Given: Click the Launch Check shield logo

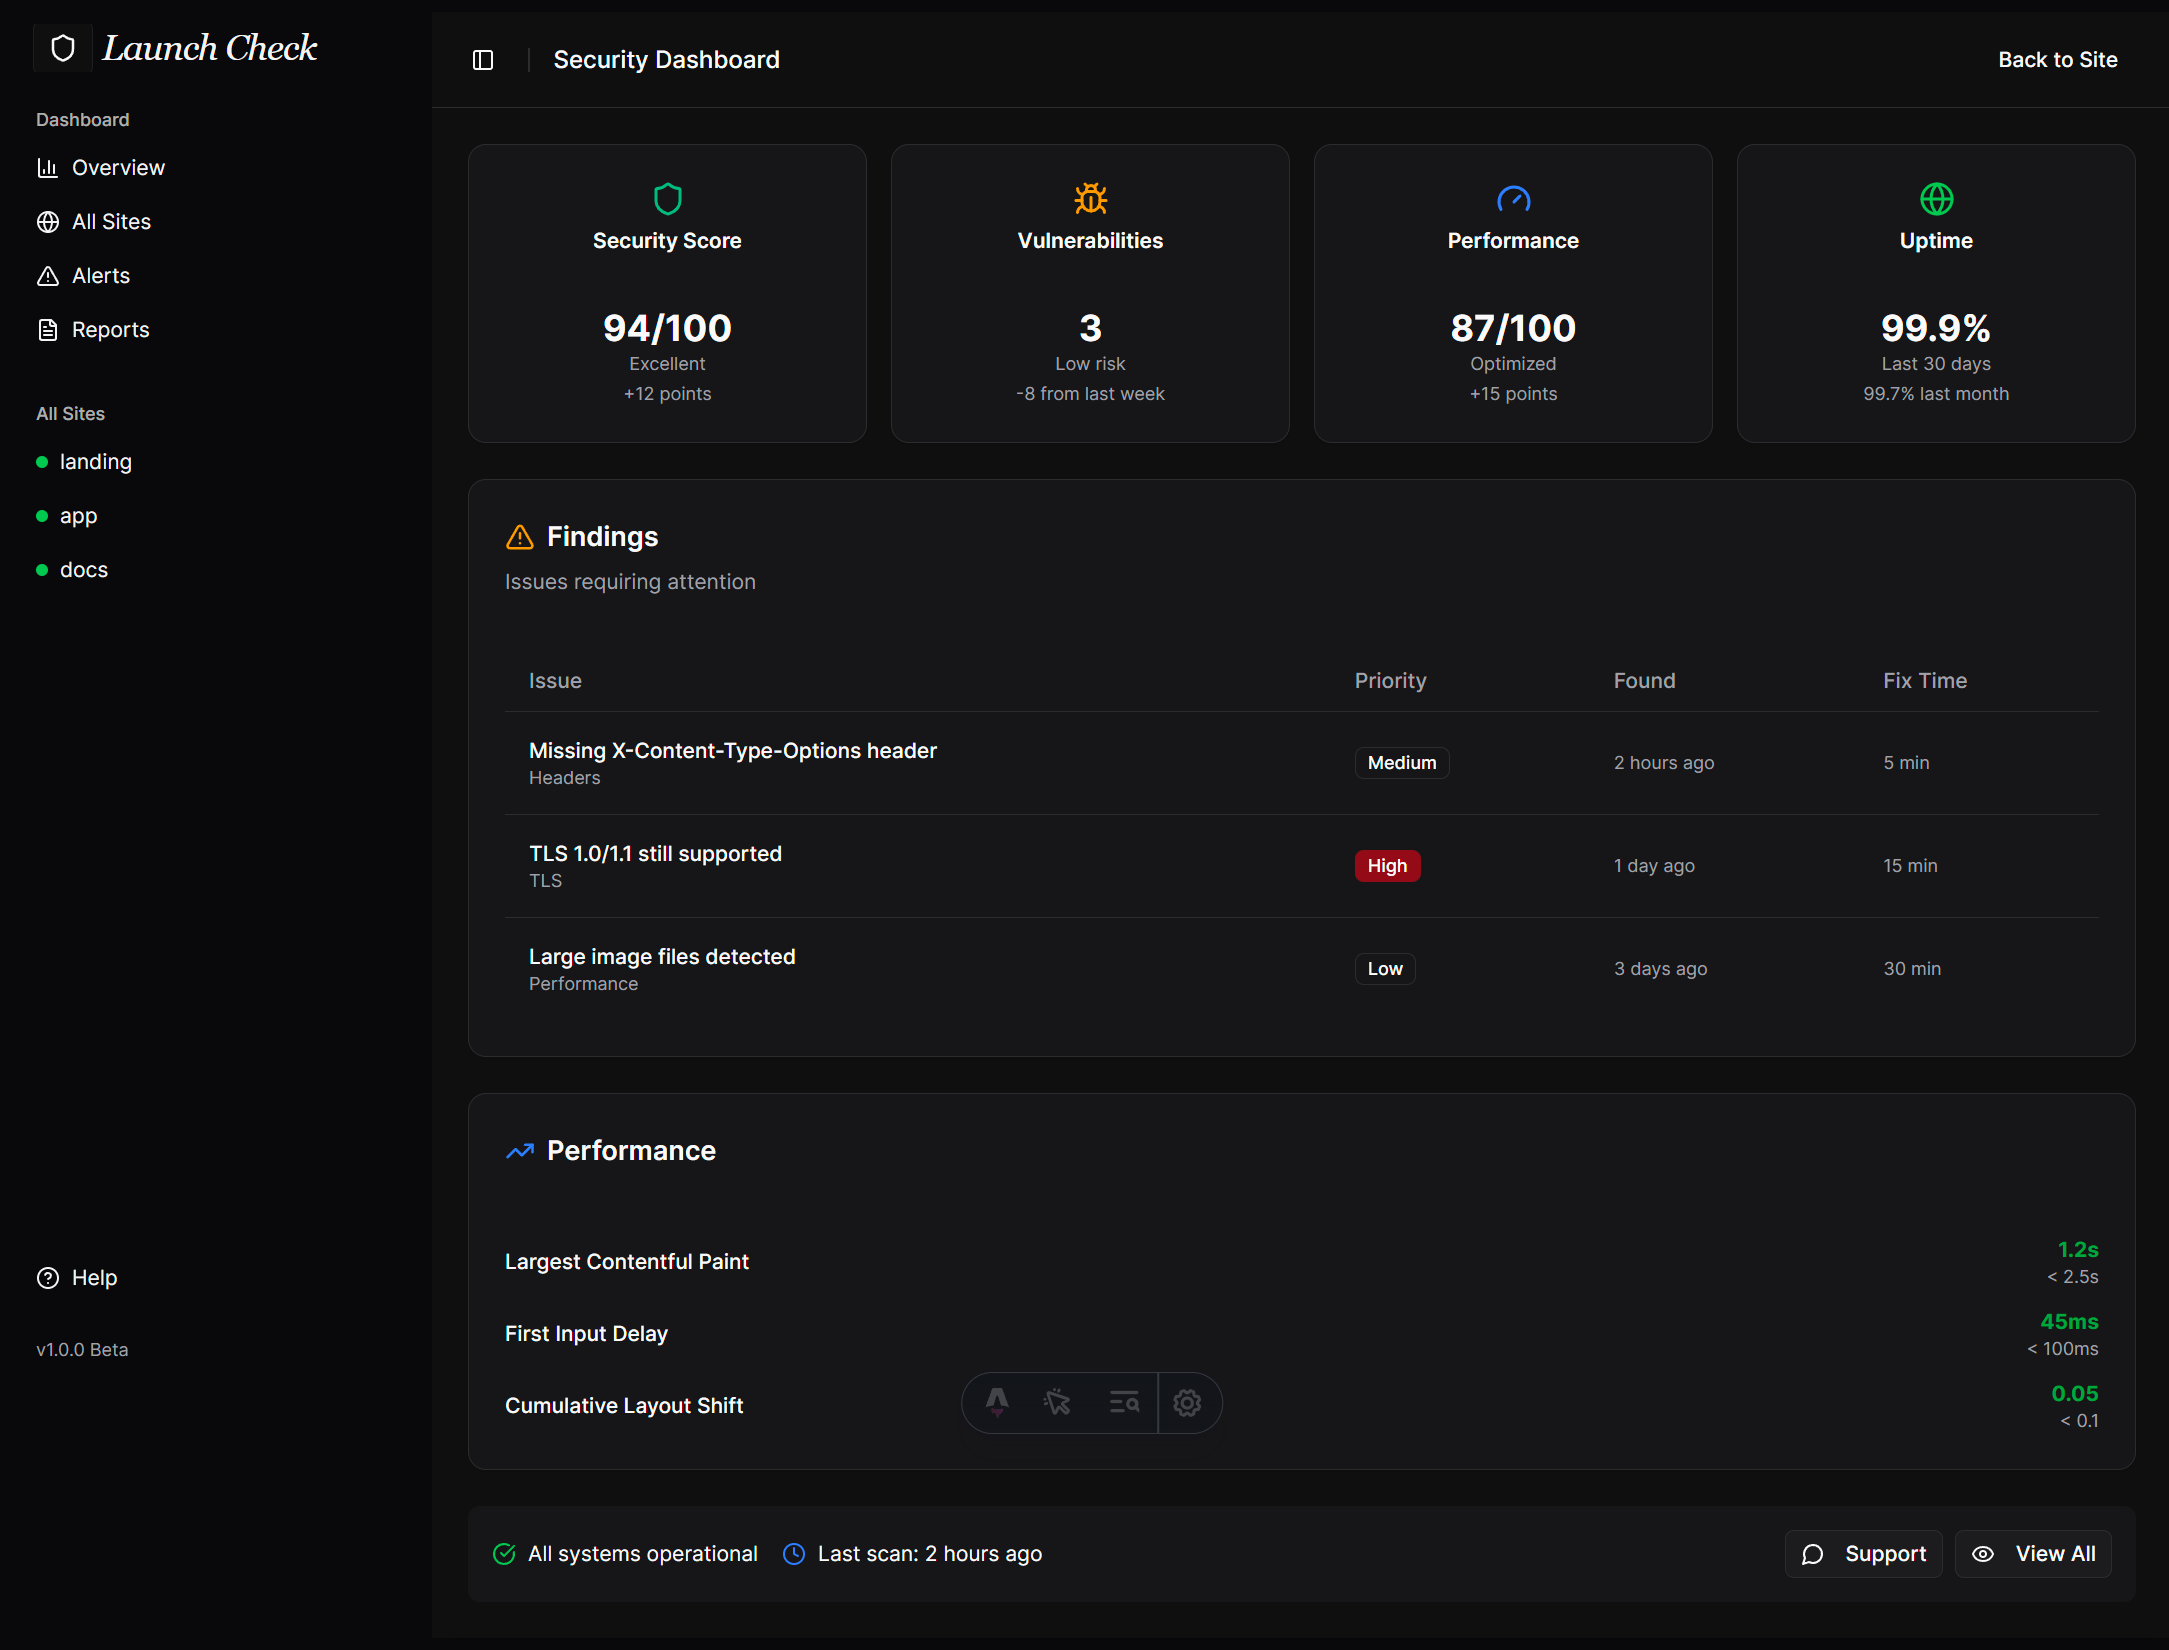Looking at the screenshot, I should pyautogui.click(x=62, y=47).
